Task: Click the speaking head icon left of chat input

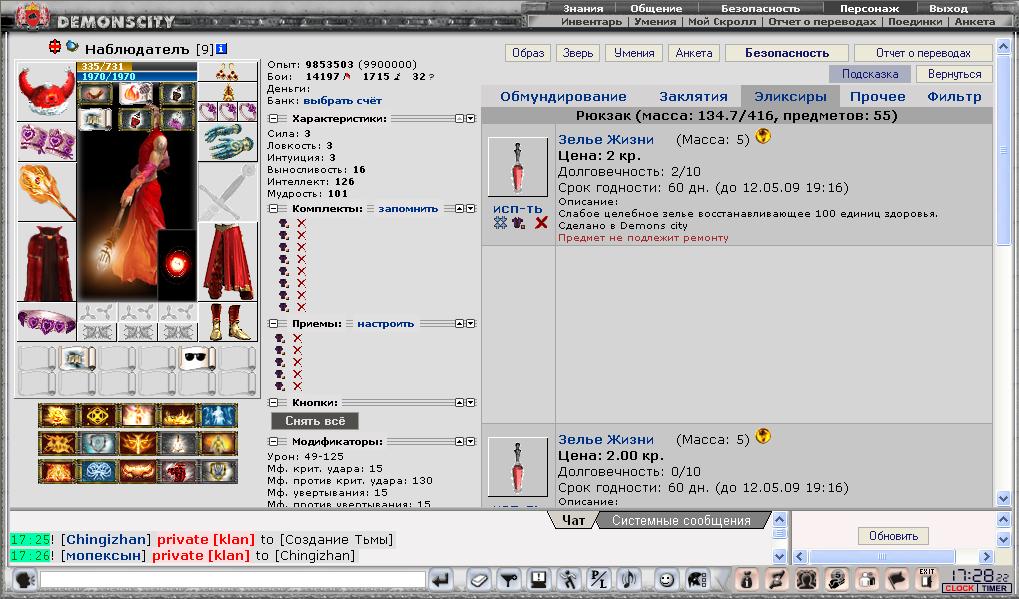Action: click(24, 579)
